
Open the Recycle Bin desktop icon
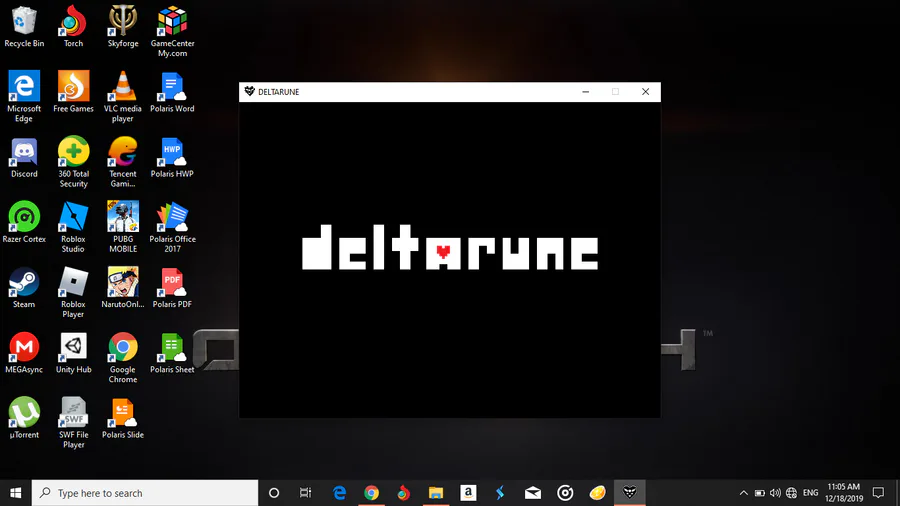(24, 27)
